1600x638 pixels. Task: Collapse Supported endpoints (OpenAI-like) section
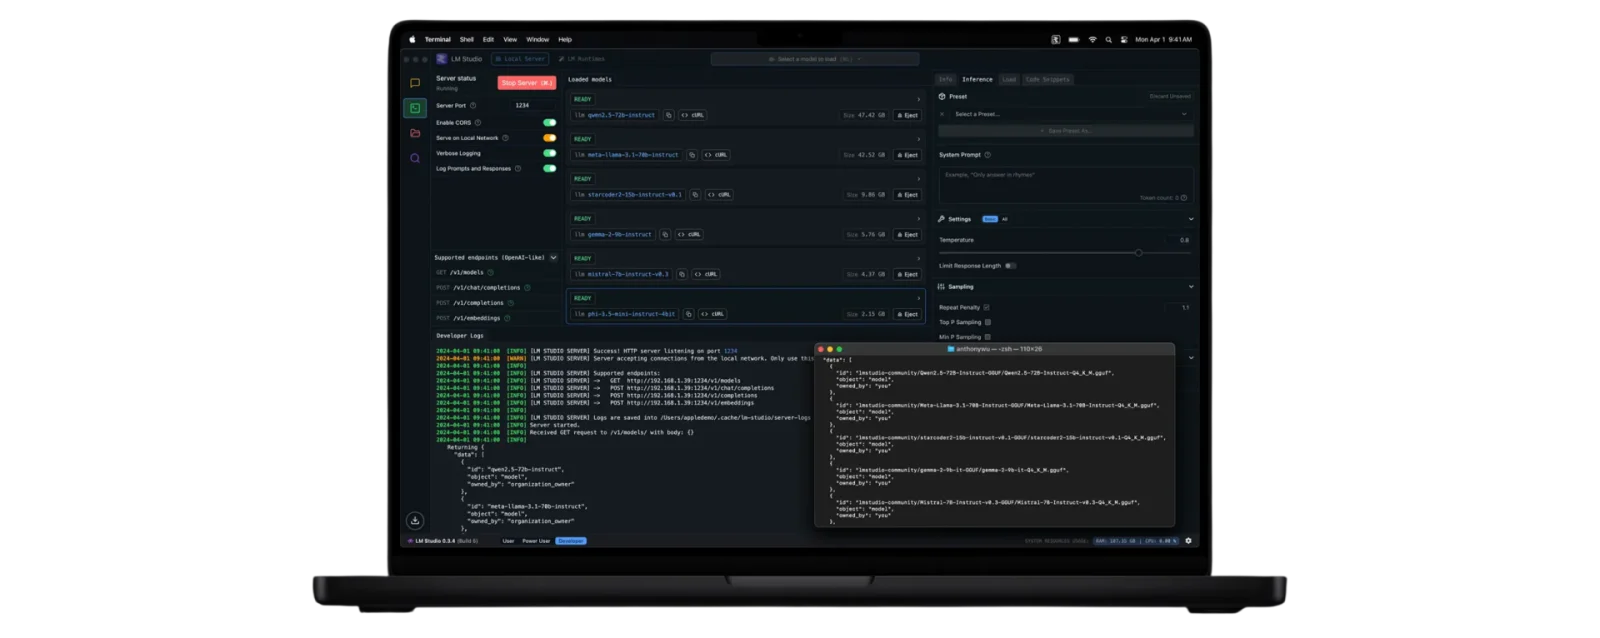(x=553, y=257)
